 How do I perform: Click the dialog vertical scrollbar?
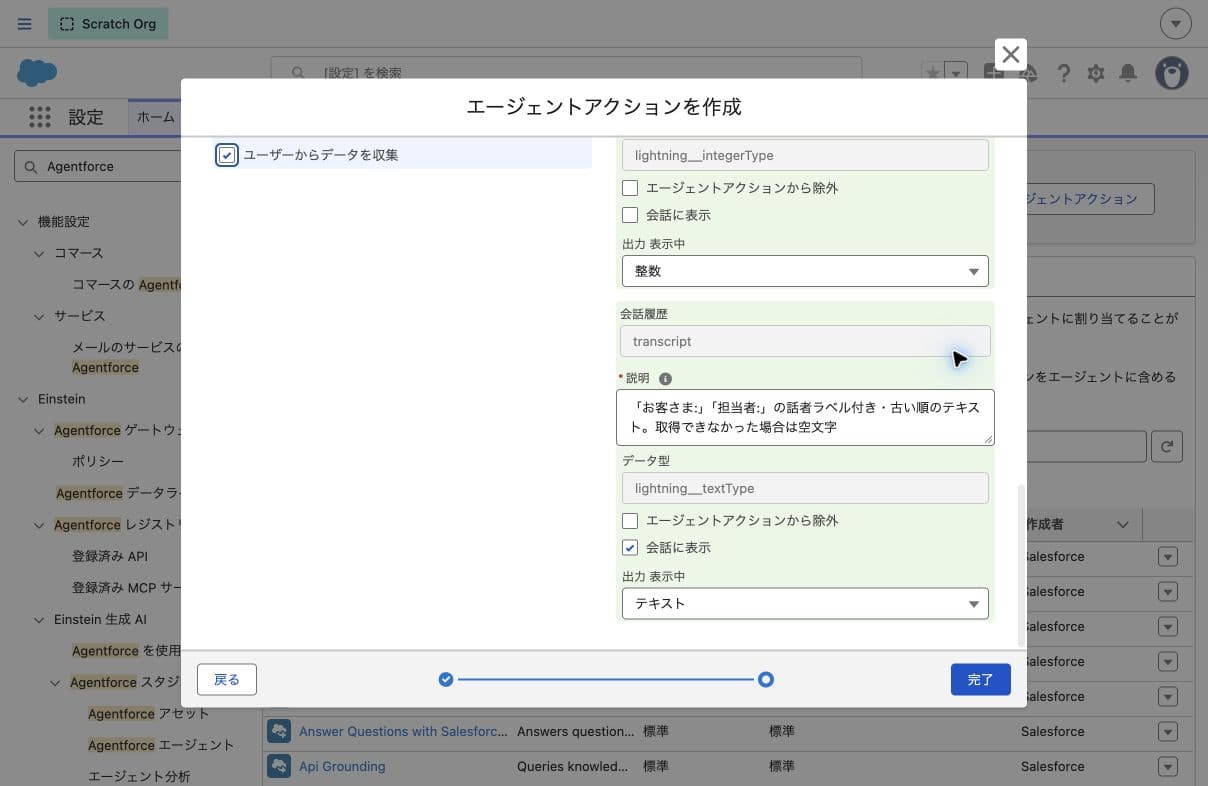click(1021, 564)
